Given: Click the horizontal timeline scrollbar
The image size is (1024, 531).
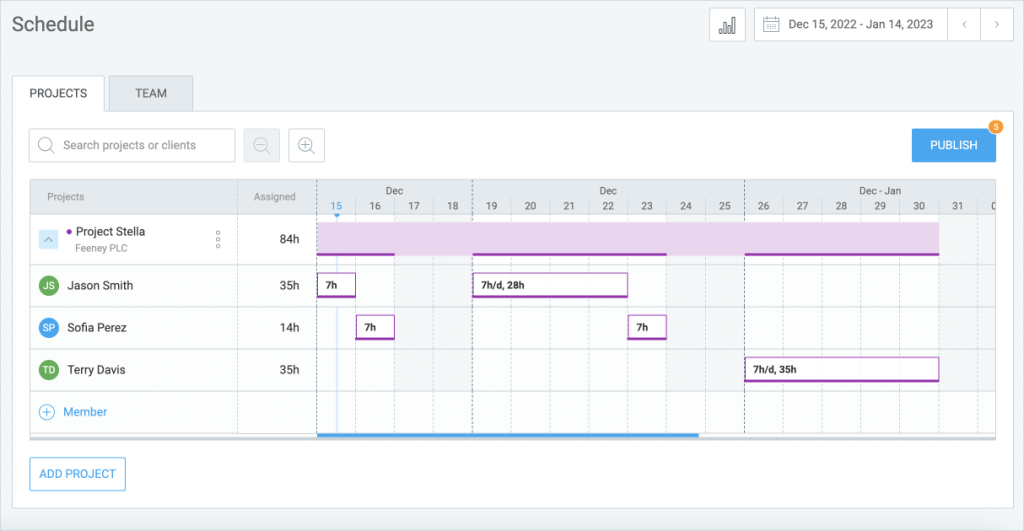Looking at the screenshot, I should click(x=507, y=435).
